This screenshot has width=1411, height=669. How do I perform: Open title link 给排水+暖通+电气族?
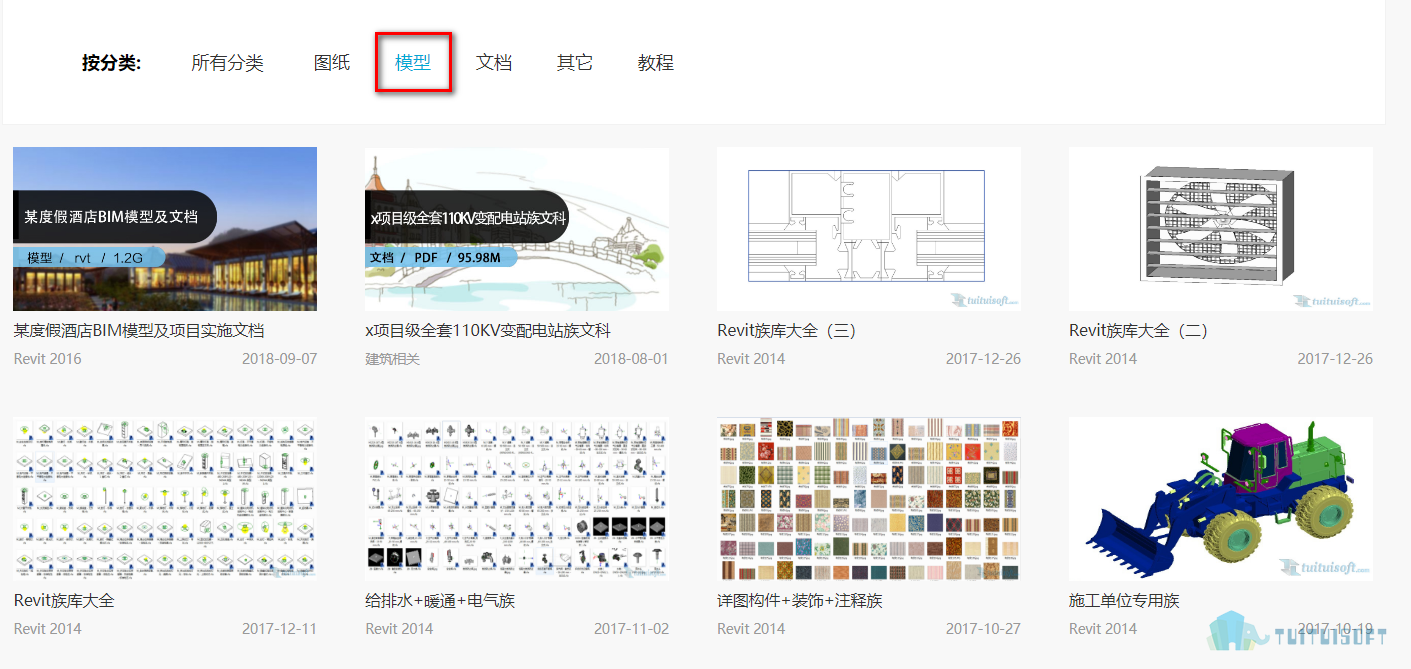pos(440,601)
